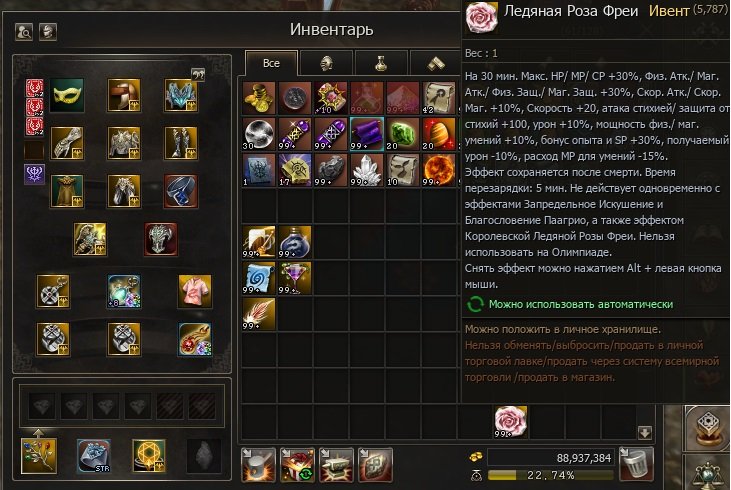Image resolution: width=731 pixels, height=490 pixels.
Task: Select the yellow masquerade mask equipment slot
Action: coord(67,96)
